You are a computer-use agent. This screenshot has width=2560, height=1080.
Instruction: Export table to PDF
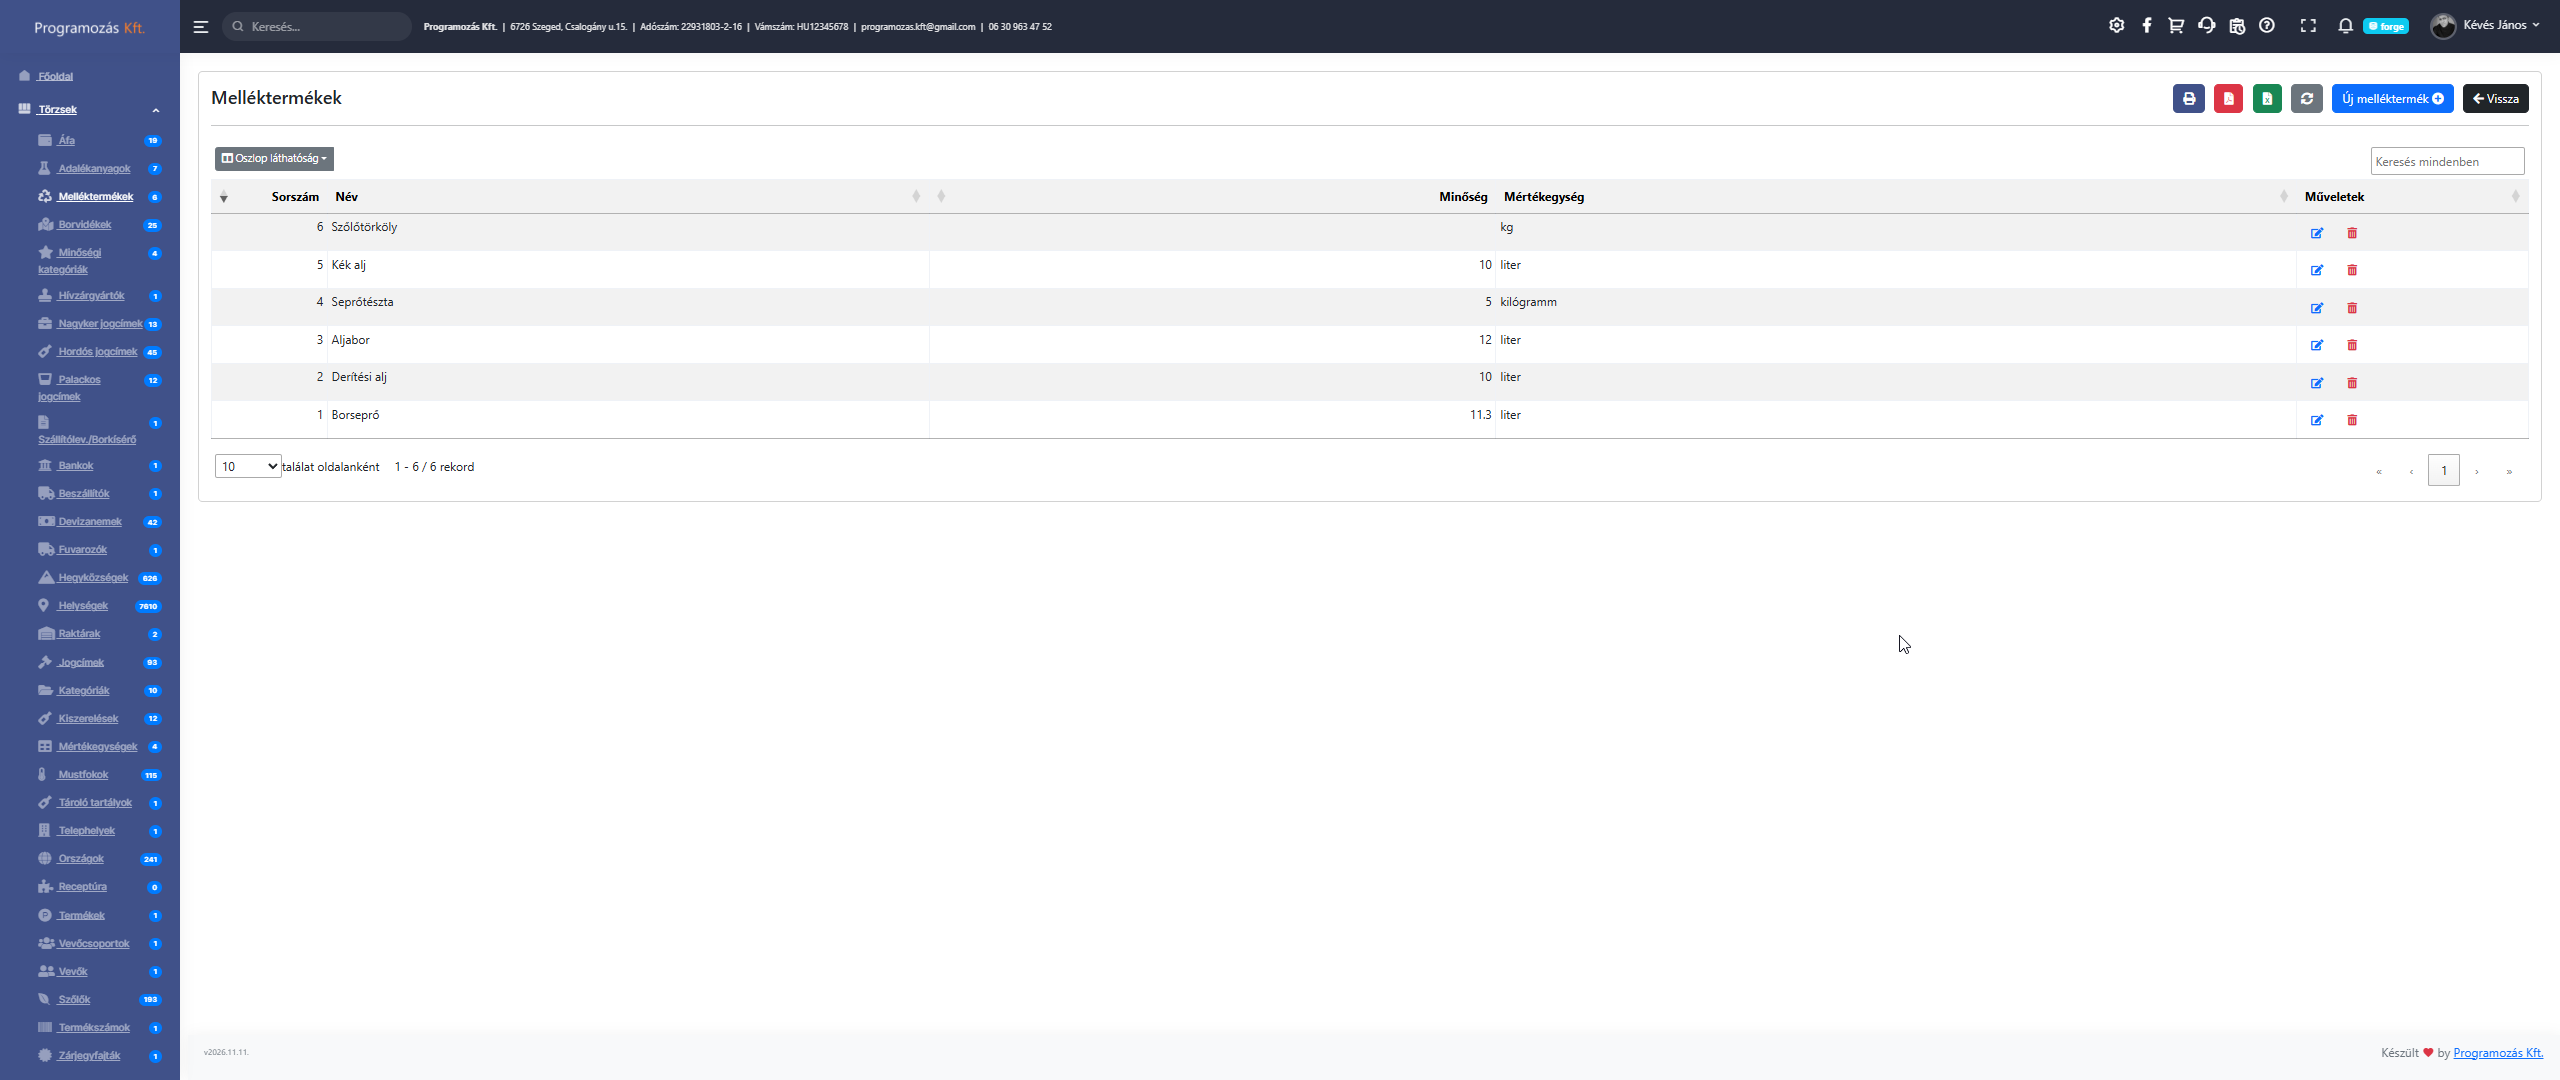pyautogui.click(x=2228, y=99)
